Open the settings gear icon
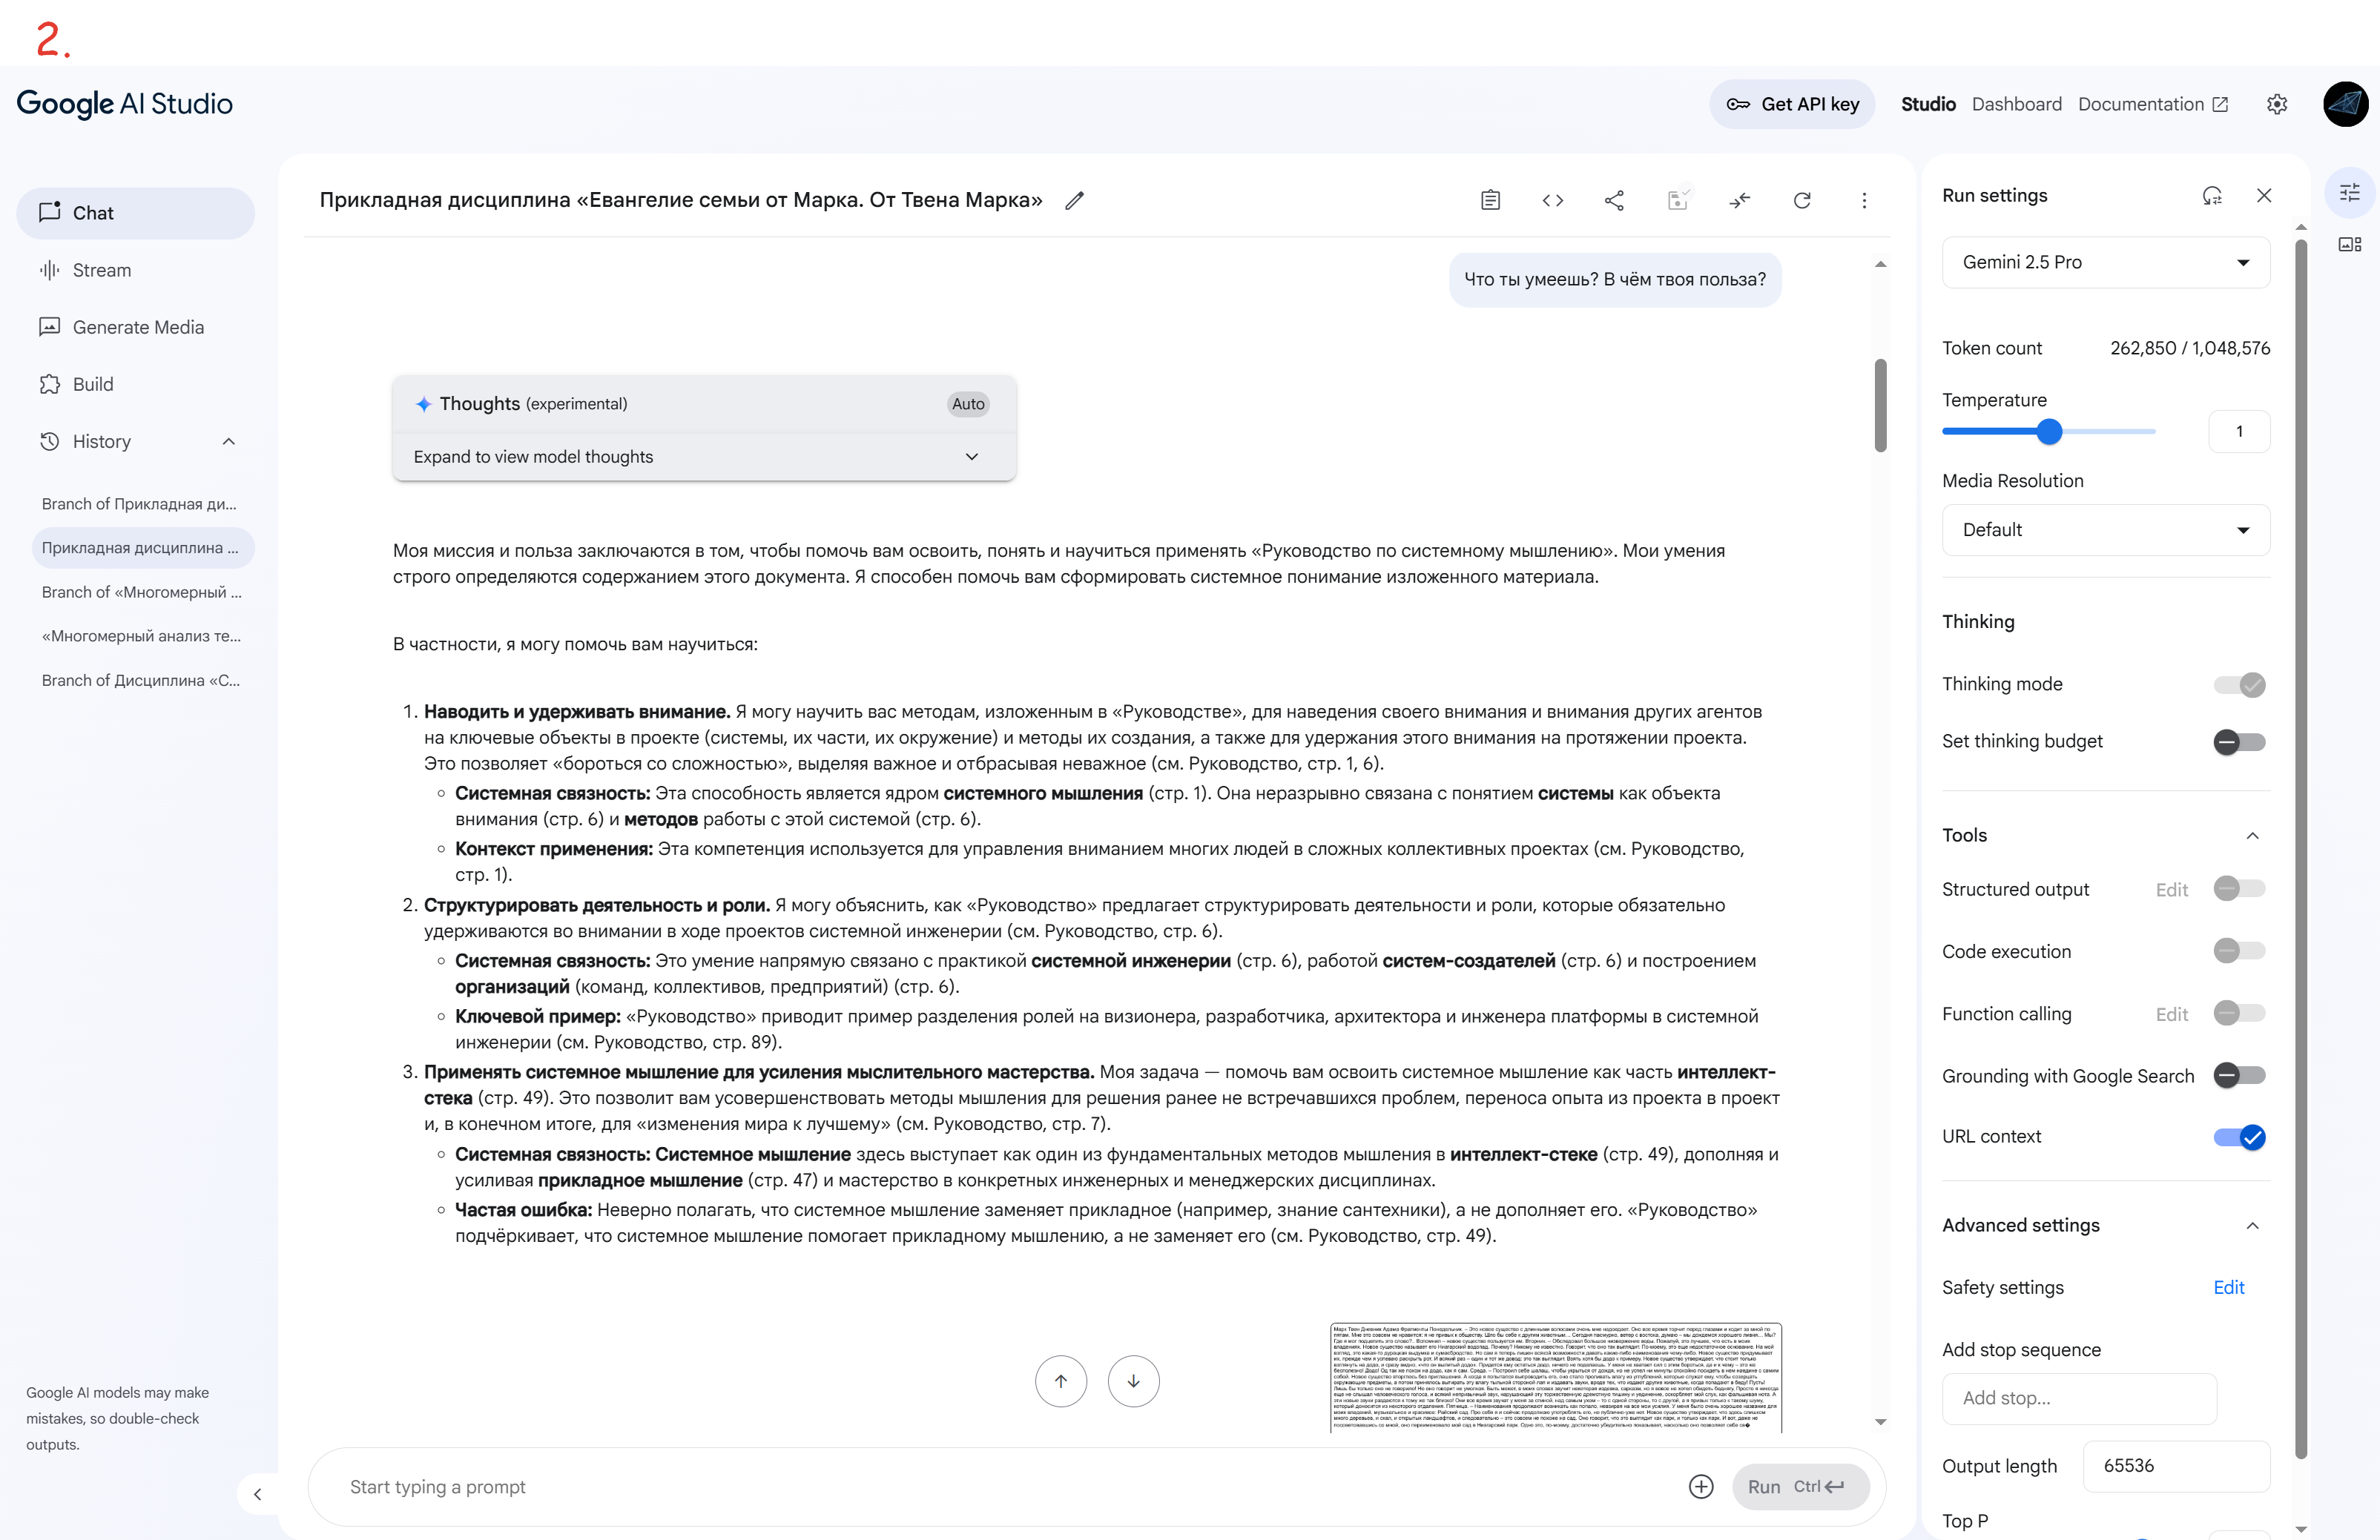Image resolution: width=2380 pixels, height=1540 pixels. (x=2277, y=104)
